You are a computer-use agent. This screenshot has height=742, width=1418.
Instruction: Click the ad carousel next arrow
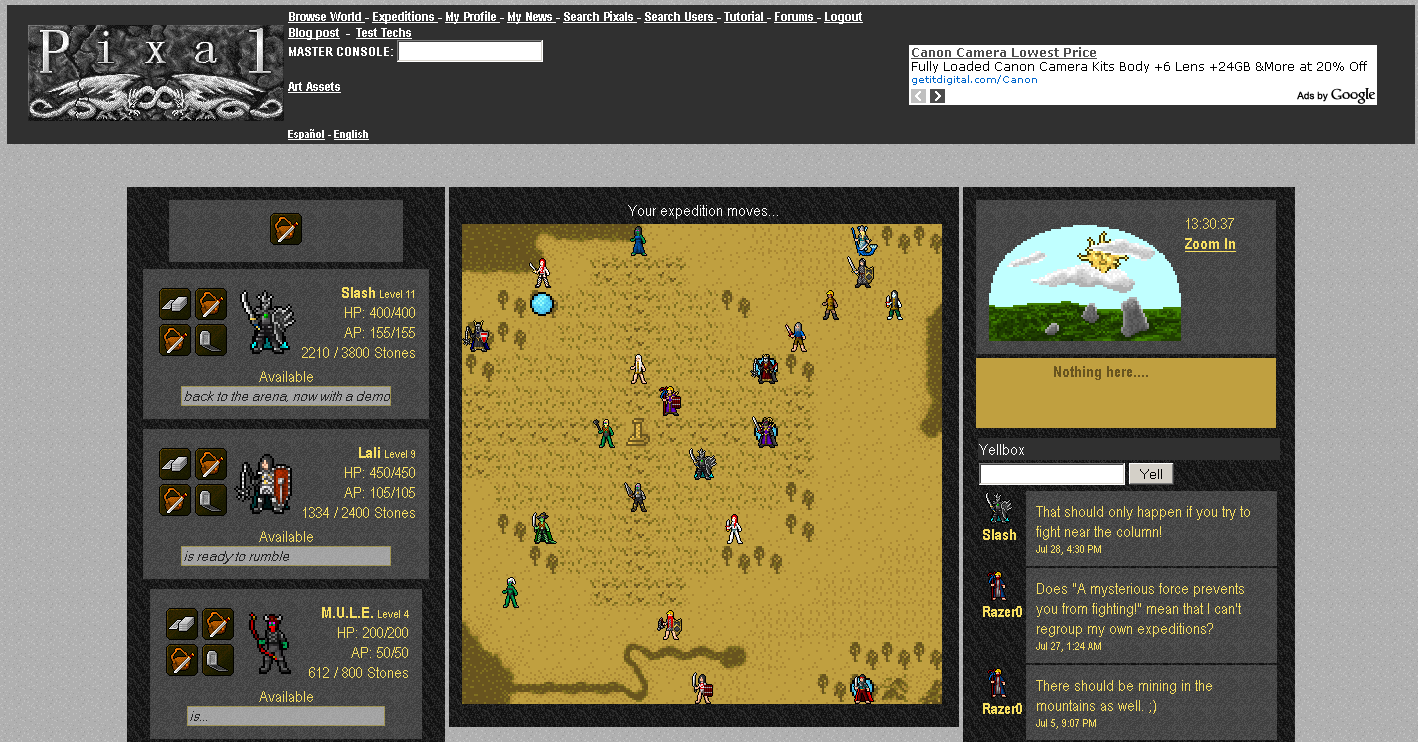pos(937,95)
